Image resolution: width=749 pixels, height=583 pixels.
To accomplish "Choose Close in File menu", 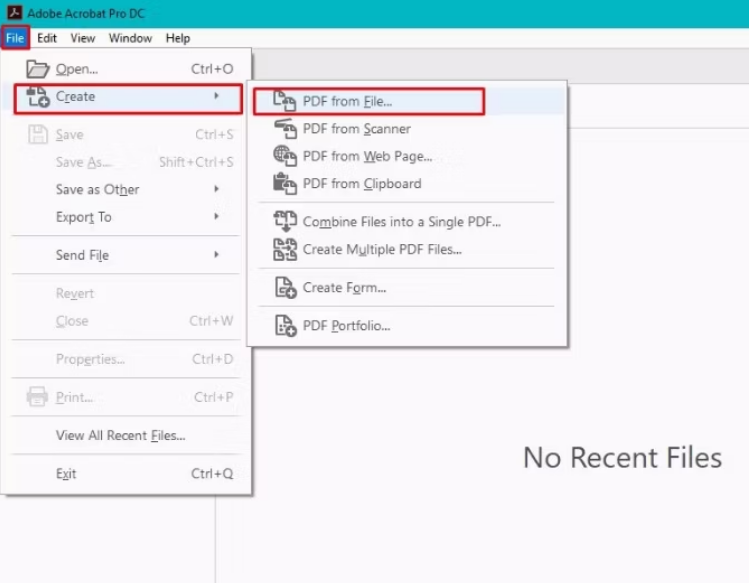I will coord(126,321).
